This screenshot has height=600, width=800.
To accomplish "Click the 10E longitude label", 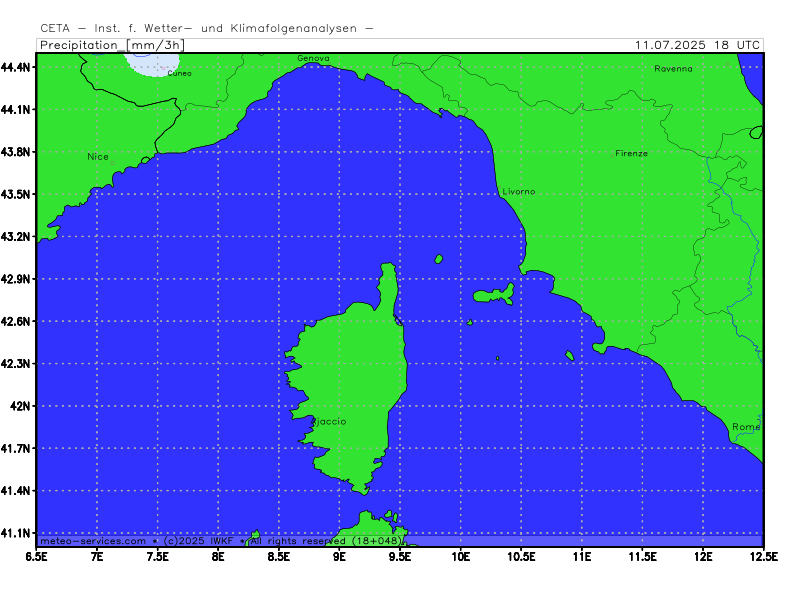I will [x=461, y=557].
